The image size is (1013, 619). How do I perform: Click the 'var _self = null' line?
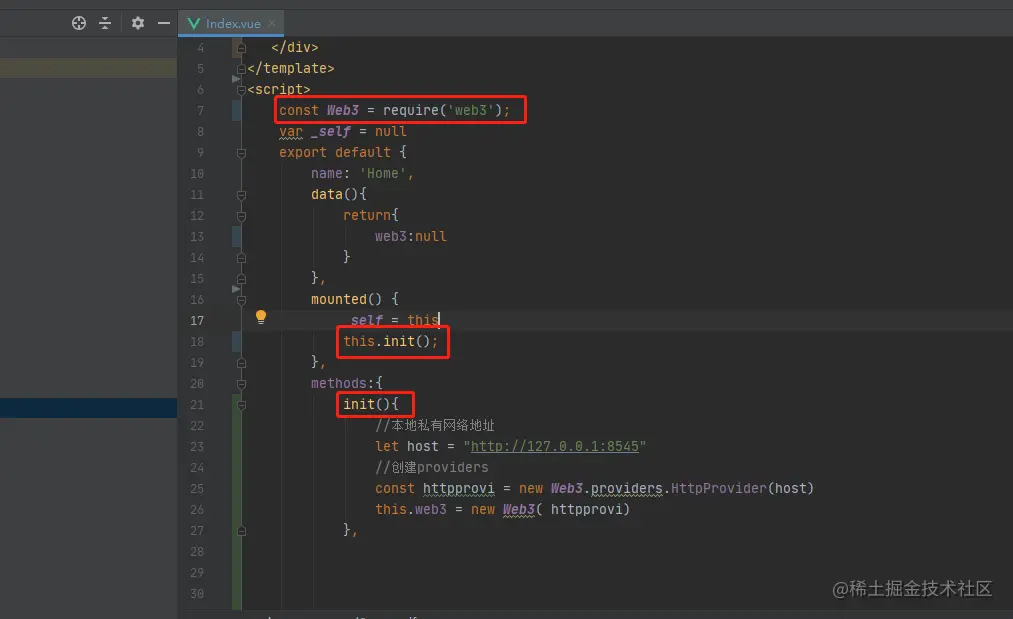[342, 132]
